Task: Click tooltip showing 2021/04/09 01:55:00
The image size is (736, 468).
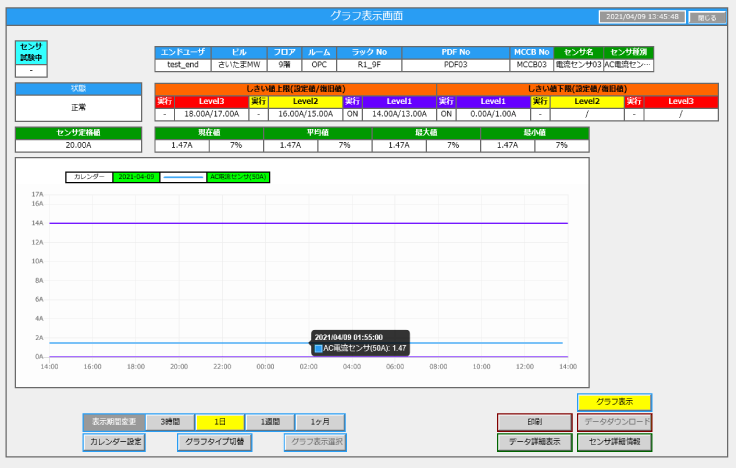Action: (x=360, y=343)
